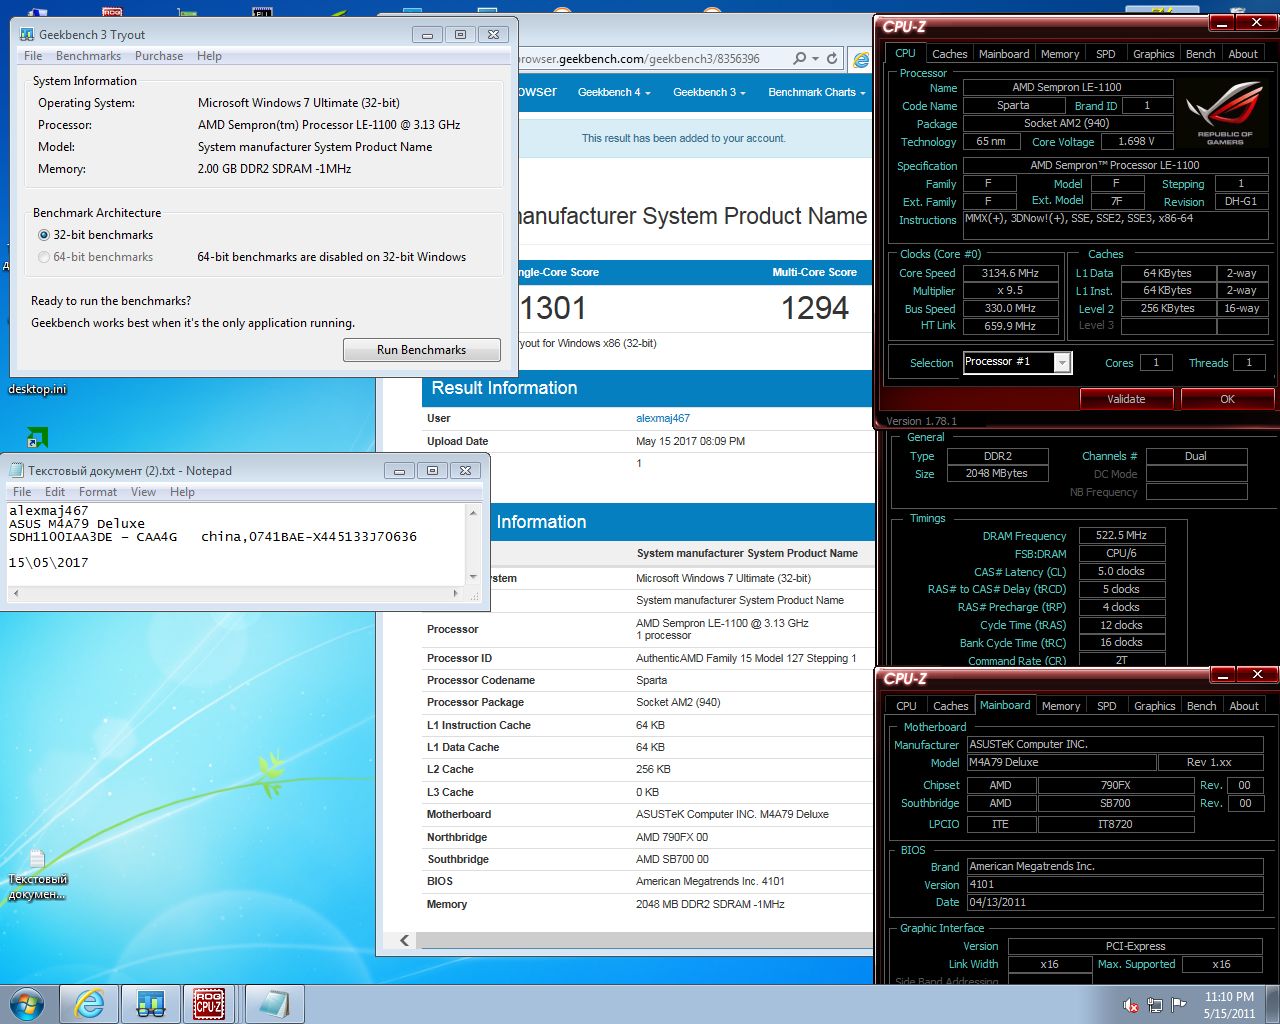Viewport: 1280px width, 1024px height.
Task: Click the browser address bar search icon
Action: 799,59
